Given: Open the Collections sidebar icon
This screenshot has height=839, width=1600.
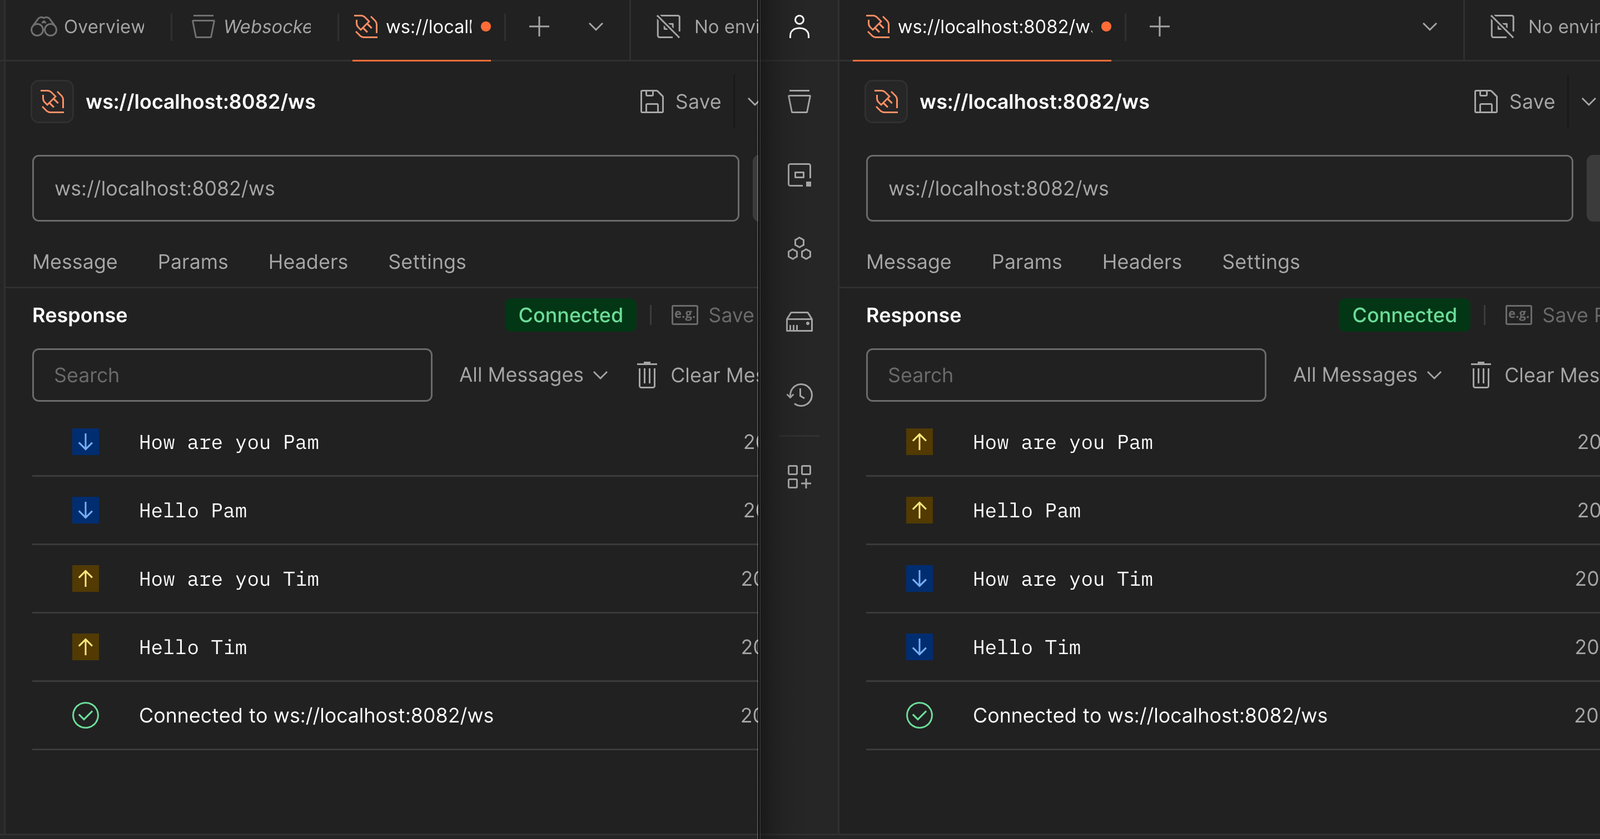Looking at the screenshot, I should [x=799, y=101].
